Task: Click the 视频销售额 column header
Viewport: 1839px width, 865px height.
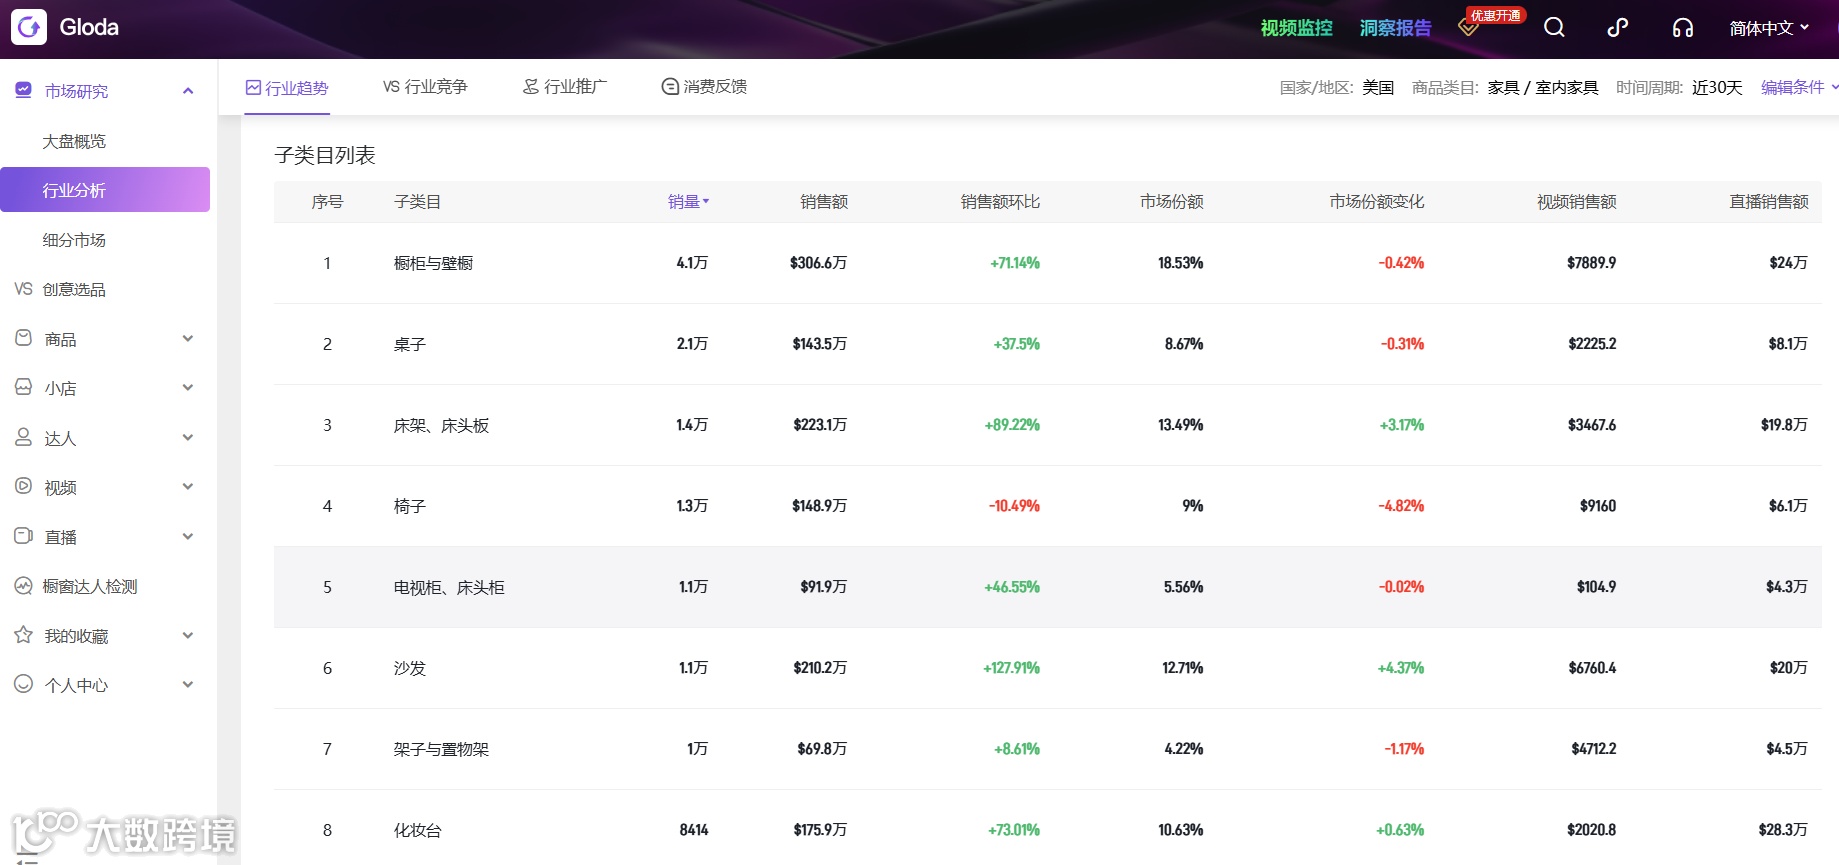Action: point(1576,202)
